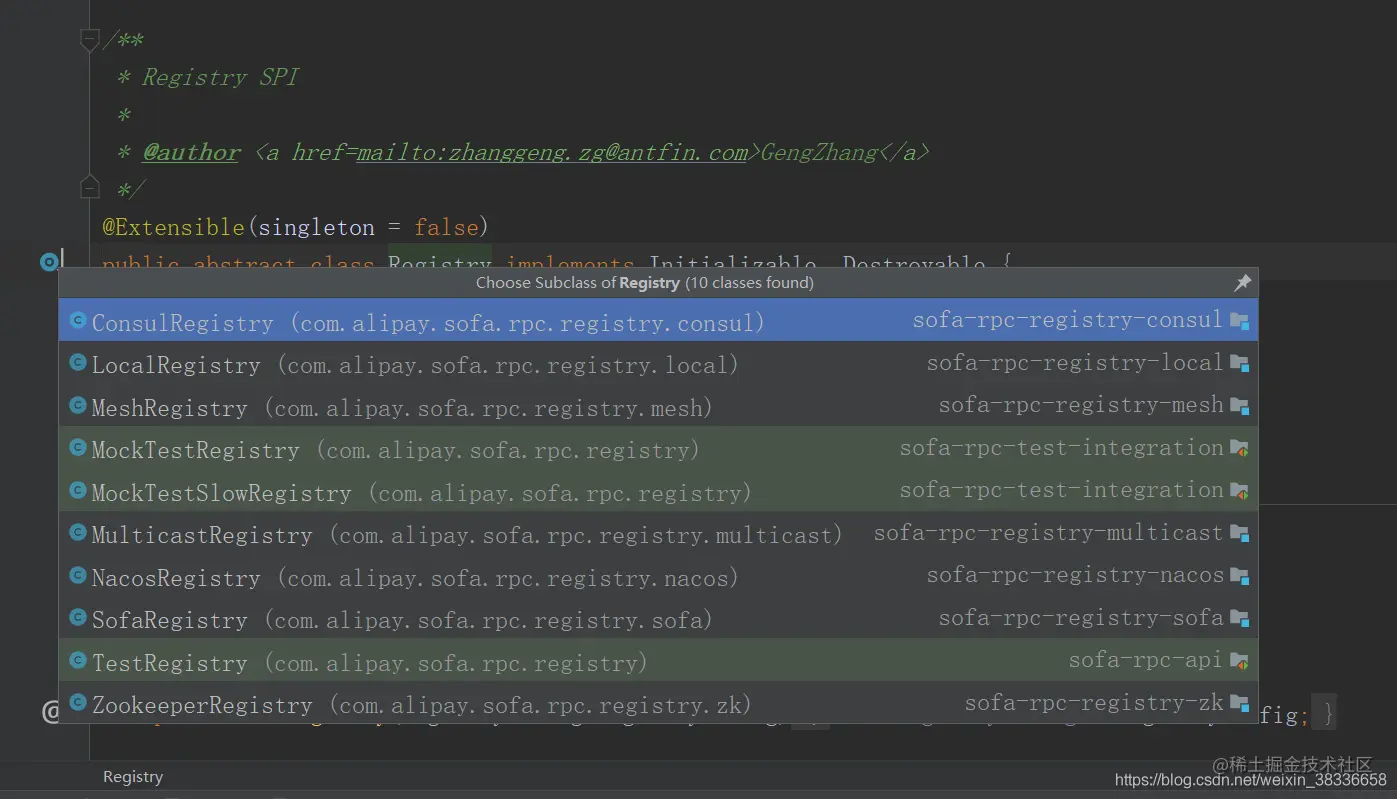This screenshot has width=1397, height=799.
Task: Pin the Choose Subclass popup
Action: pyautogui.click(x=1242, y=283)
